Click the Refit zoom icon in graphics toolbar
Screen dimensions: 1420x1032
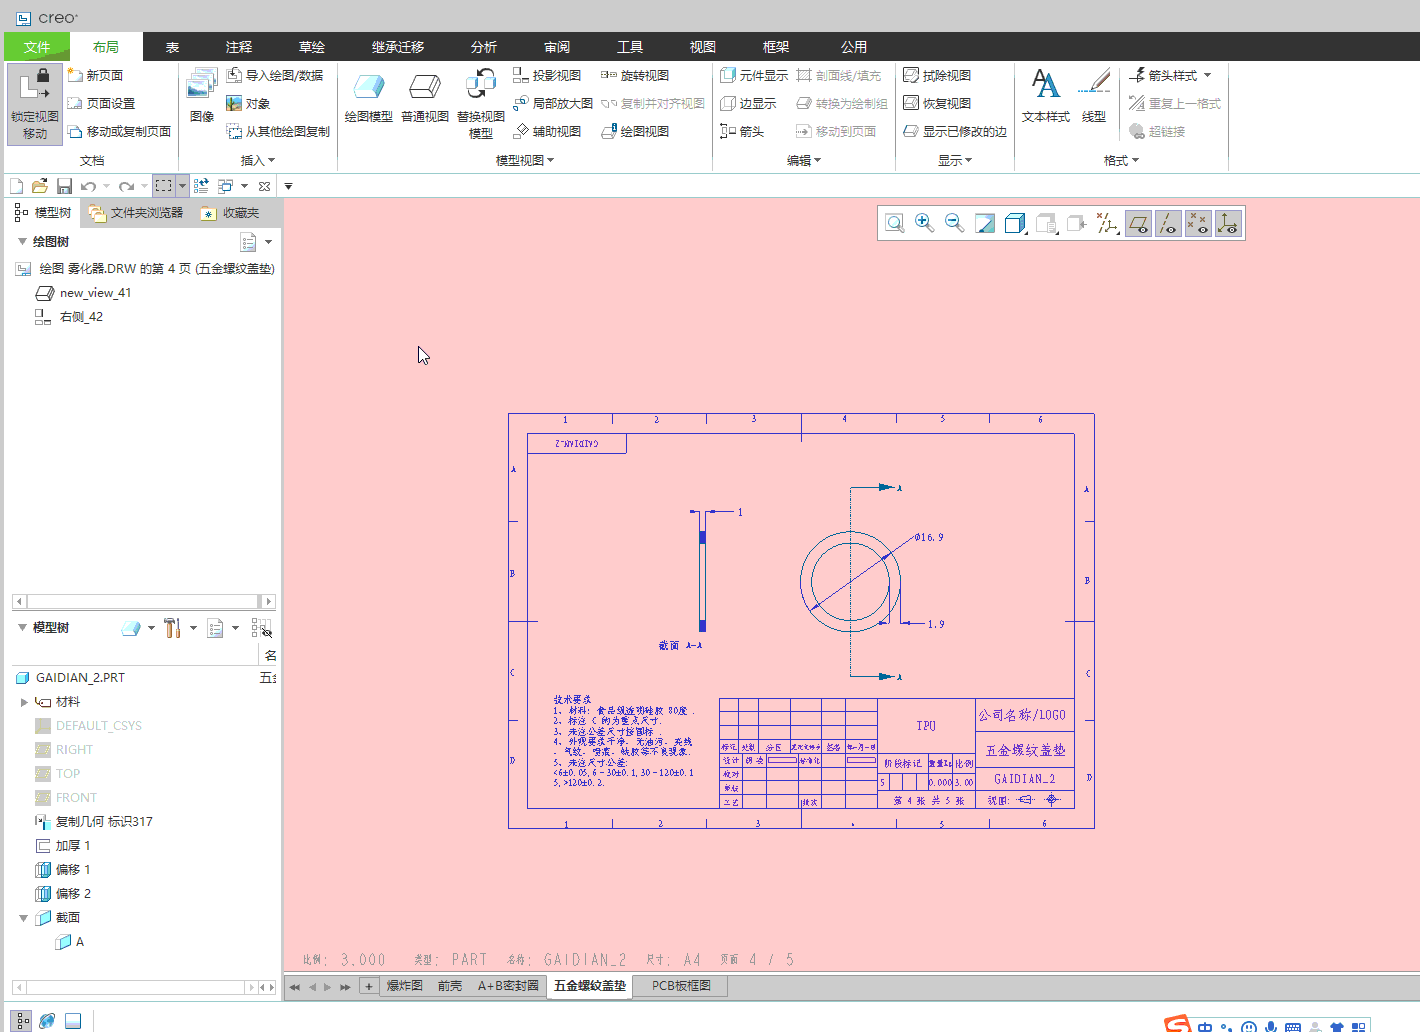click(895, 223)
